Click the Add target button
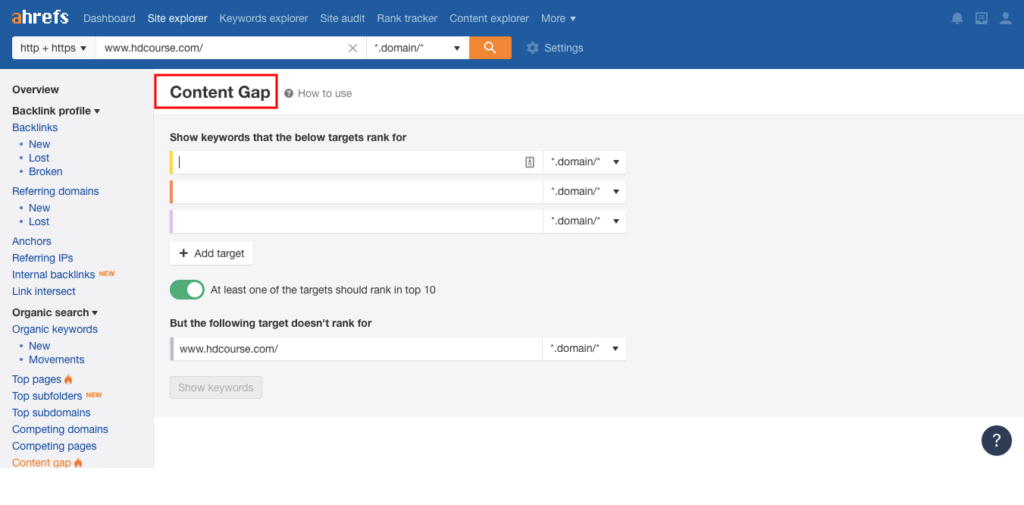Image resolution: width=1024 pixels, height=505 pixels. [212, 253]
